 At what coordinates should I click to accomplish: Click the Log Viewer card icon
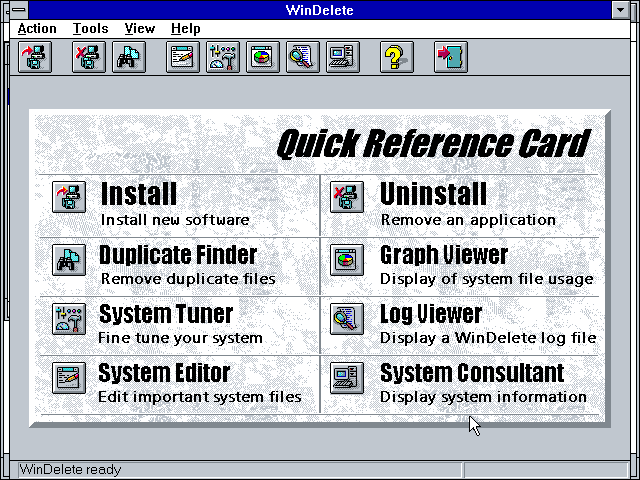[347, 319]
